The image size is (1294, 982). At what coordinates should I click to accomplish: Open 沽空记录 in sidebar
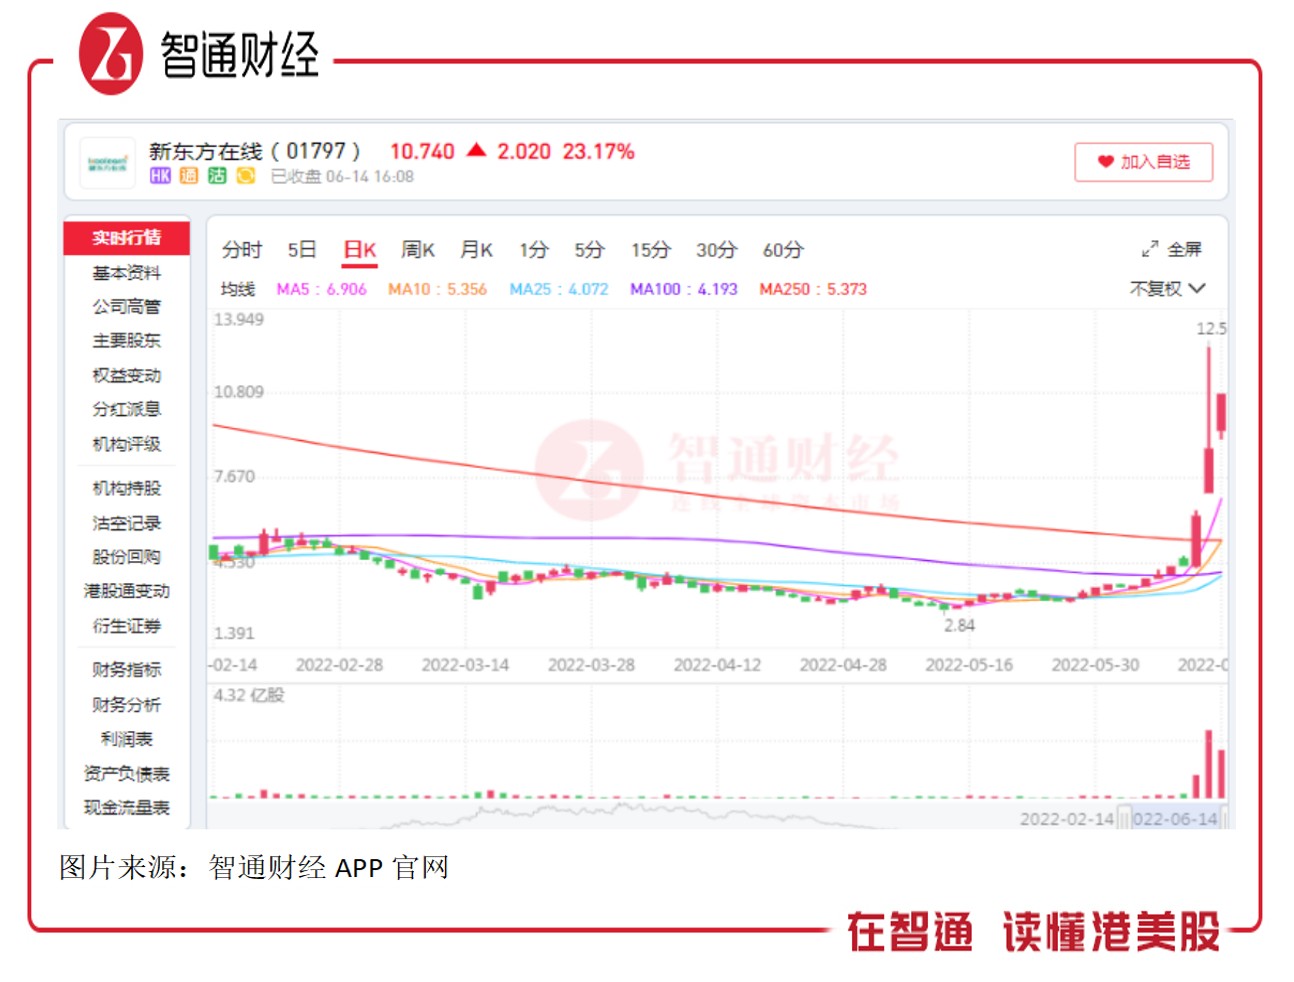pos(127,523)
